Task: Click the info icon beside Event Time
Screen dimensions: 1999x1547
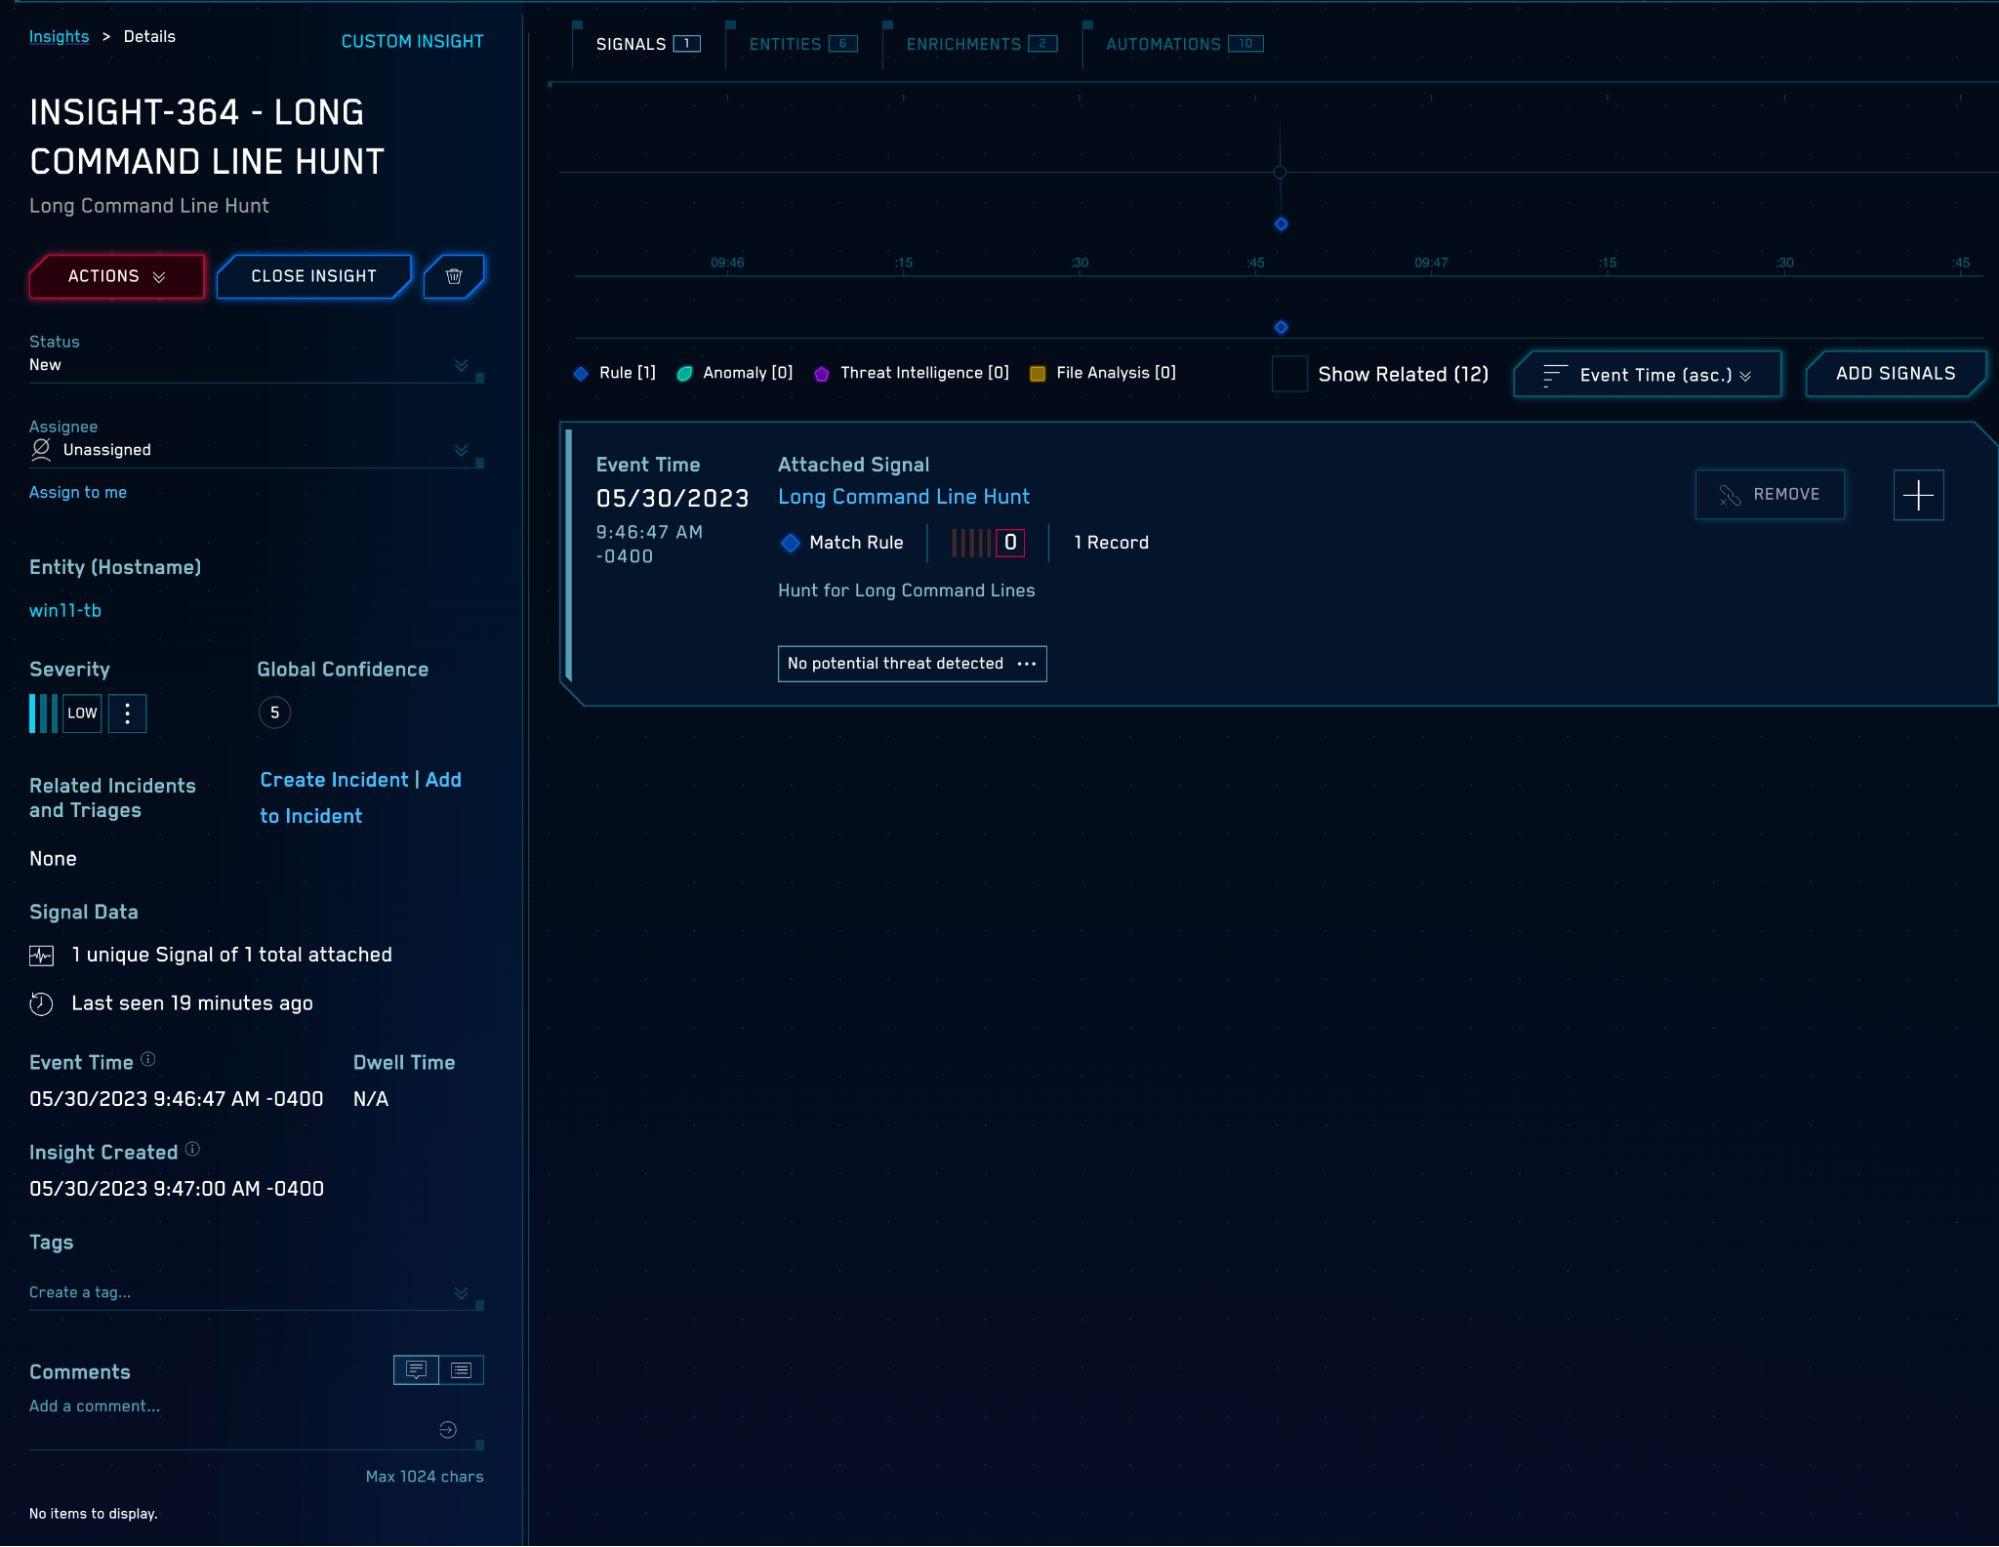Action: (x=146, y=1058)
